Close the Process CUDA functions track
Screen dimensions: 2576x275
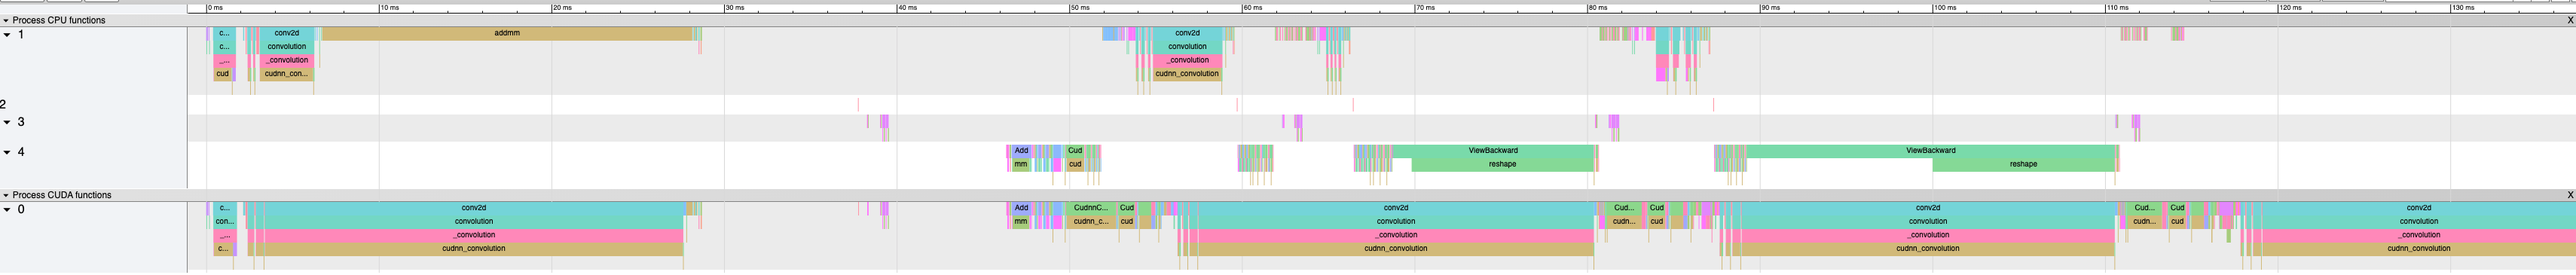[x=2570, y=195]
